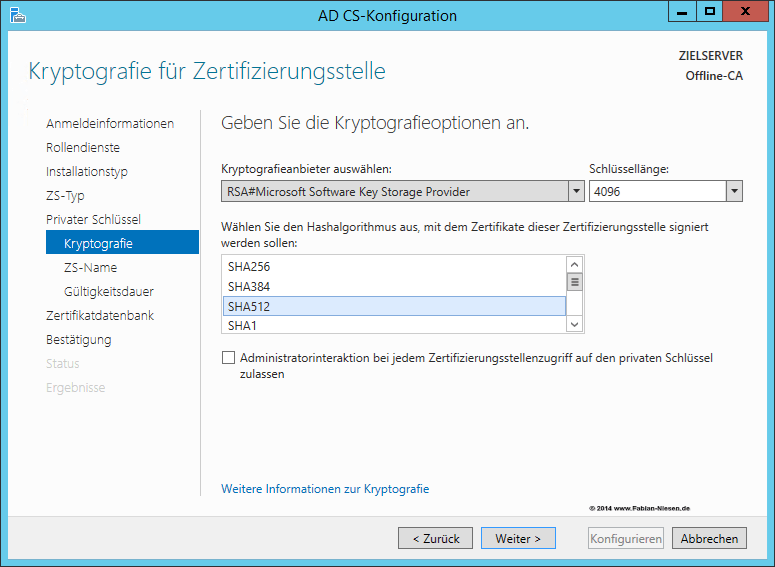Viewport: 775px width, 567px height.
Task: Select SHA384 hash algorithm
Action: (394, 287)
